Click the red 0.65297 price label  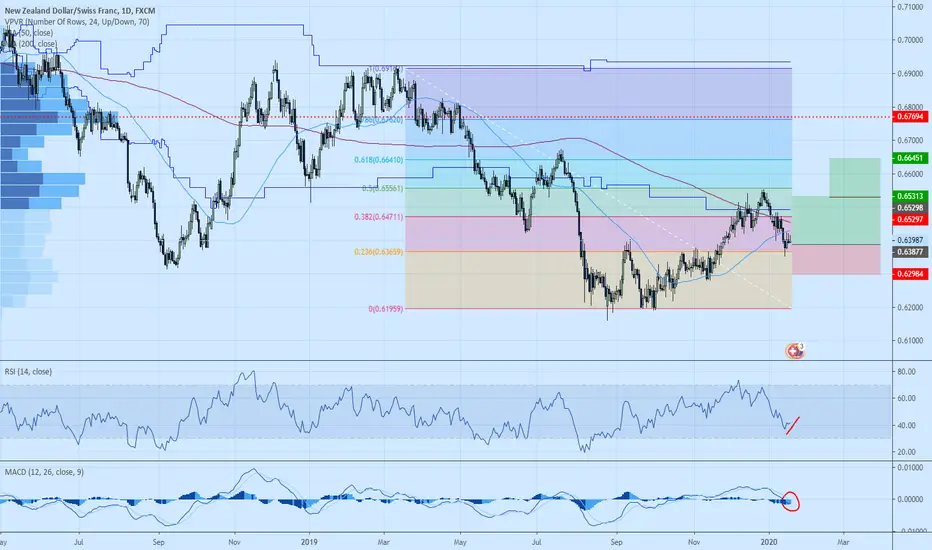[x=910, y=219]
